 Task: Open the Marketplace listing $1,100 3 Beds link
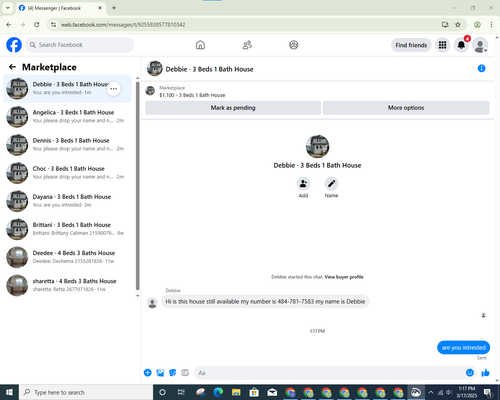pyautogui.click(x=192, y=95)
